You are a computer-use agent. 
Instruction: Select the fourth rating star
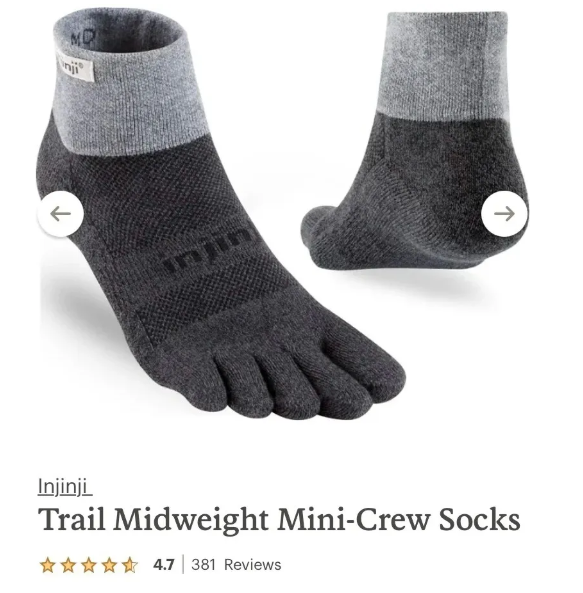pos(109,565)
